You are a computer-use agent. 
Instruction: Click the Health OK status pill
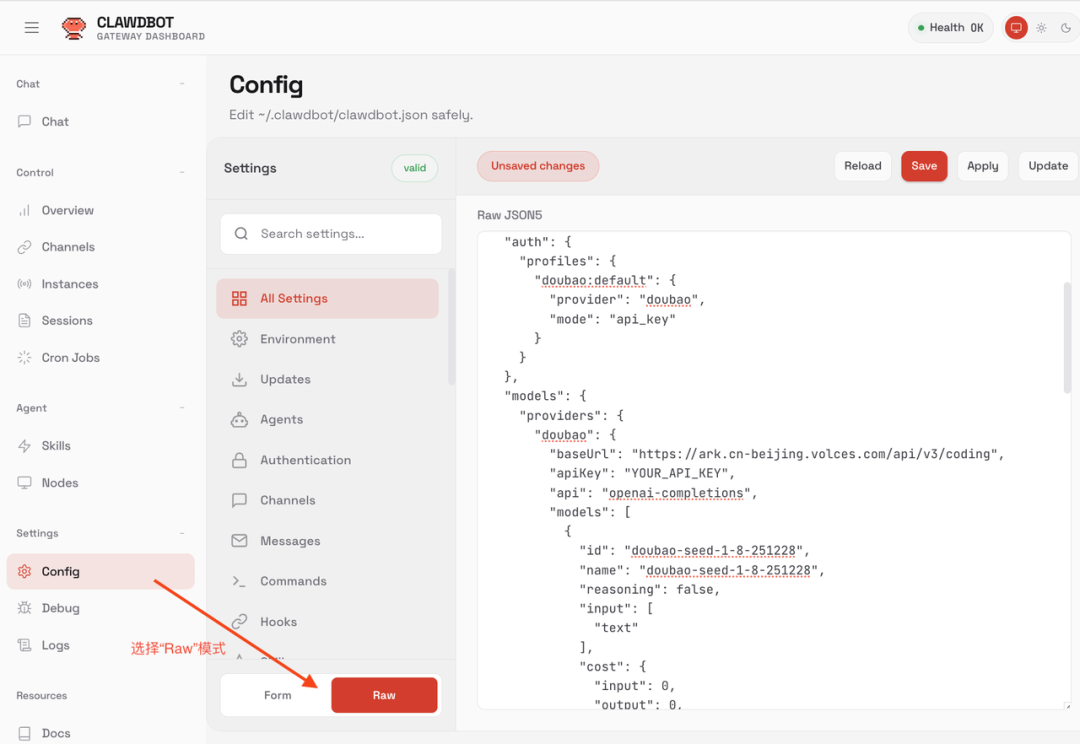[951, 28]
